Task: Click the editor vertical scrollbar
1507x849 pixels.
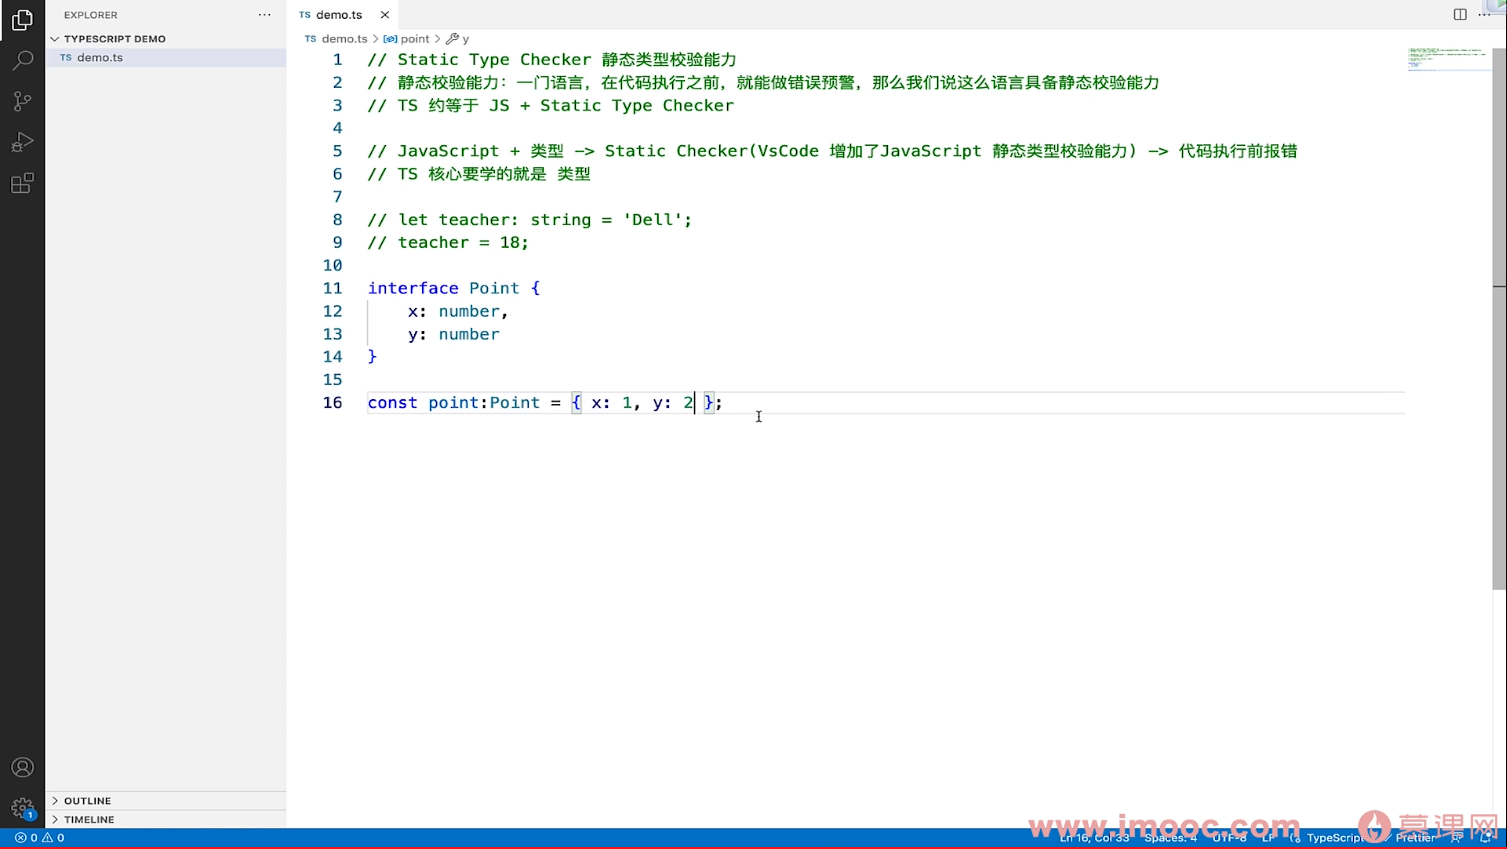Action: 1499,320
